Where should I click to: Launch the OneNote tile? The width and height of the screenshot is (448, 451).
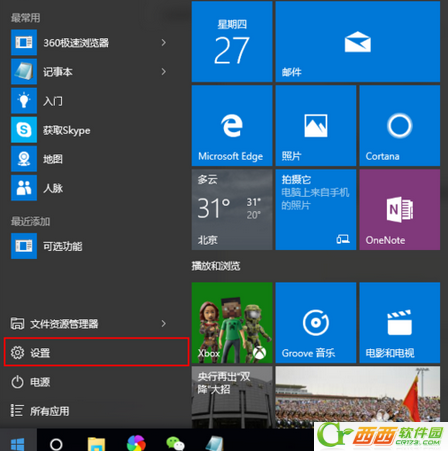400,210
